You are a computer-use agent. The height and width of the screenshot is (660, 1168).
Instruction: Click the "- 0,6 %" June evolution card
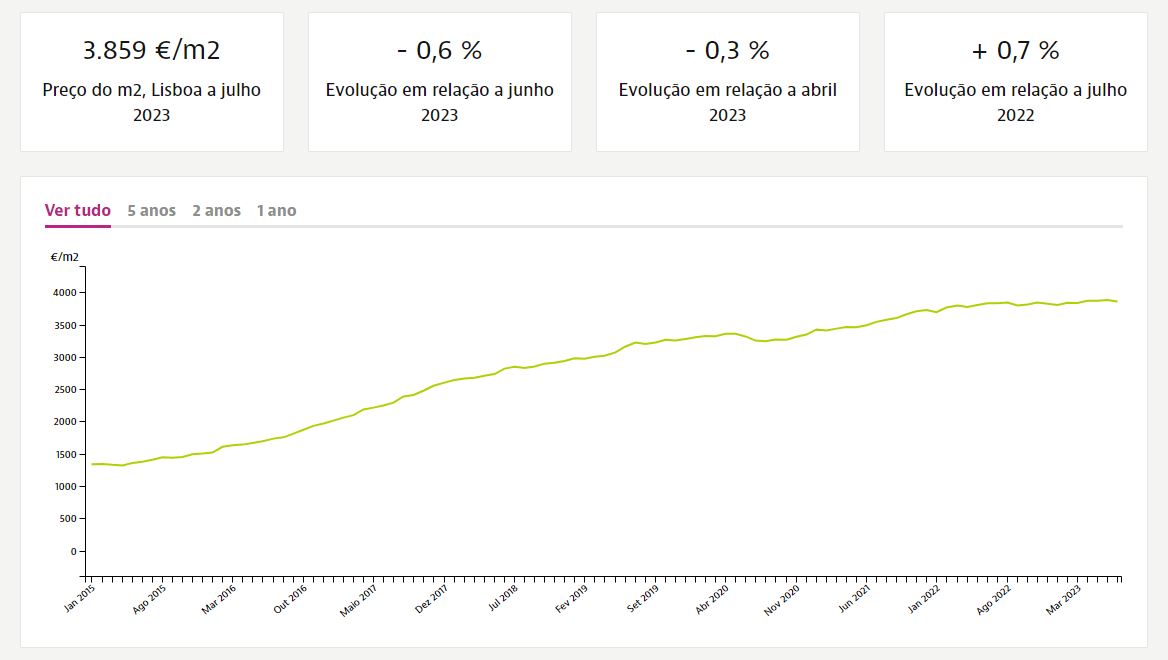tap(440, 82)
